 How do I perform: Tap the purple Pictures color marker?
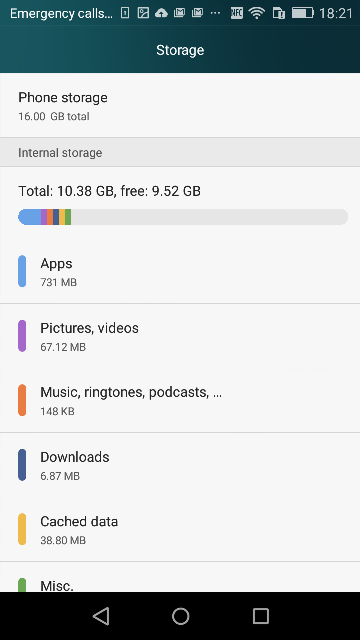pyautogui.click(x=22, y=336)
